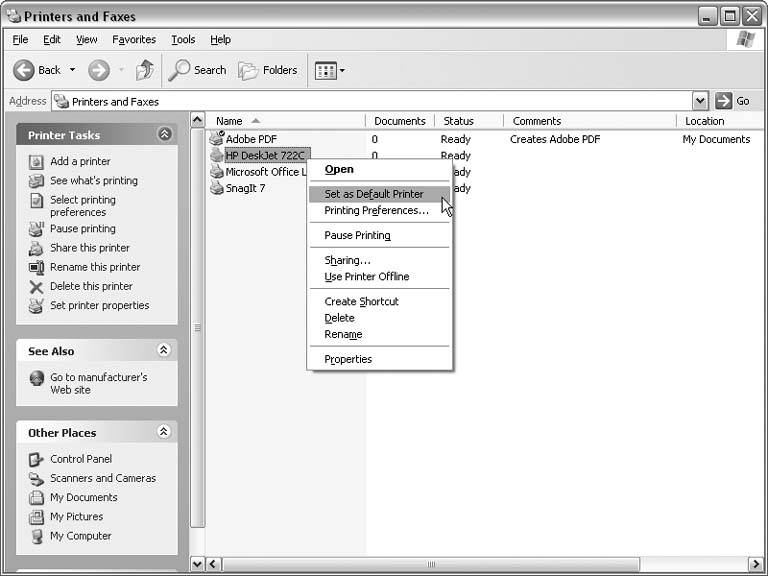Click the Go button
This screenshot has width=768, height=576.
click(732, 101)
